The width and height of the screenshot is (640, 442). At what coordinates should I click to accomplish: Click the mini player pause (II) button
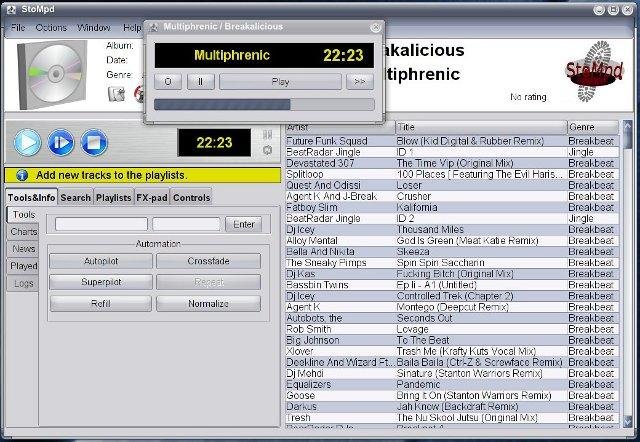(200, 82)
